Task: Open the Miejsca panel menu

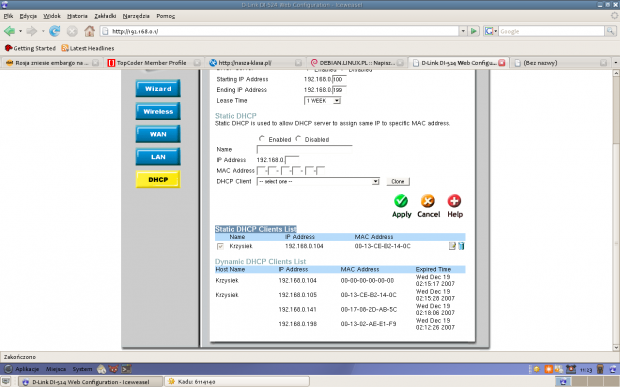Action: tap(56, 369)
